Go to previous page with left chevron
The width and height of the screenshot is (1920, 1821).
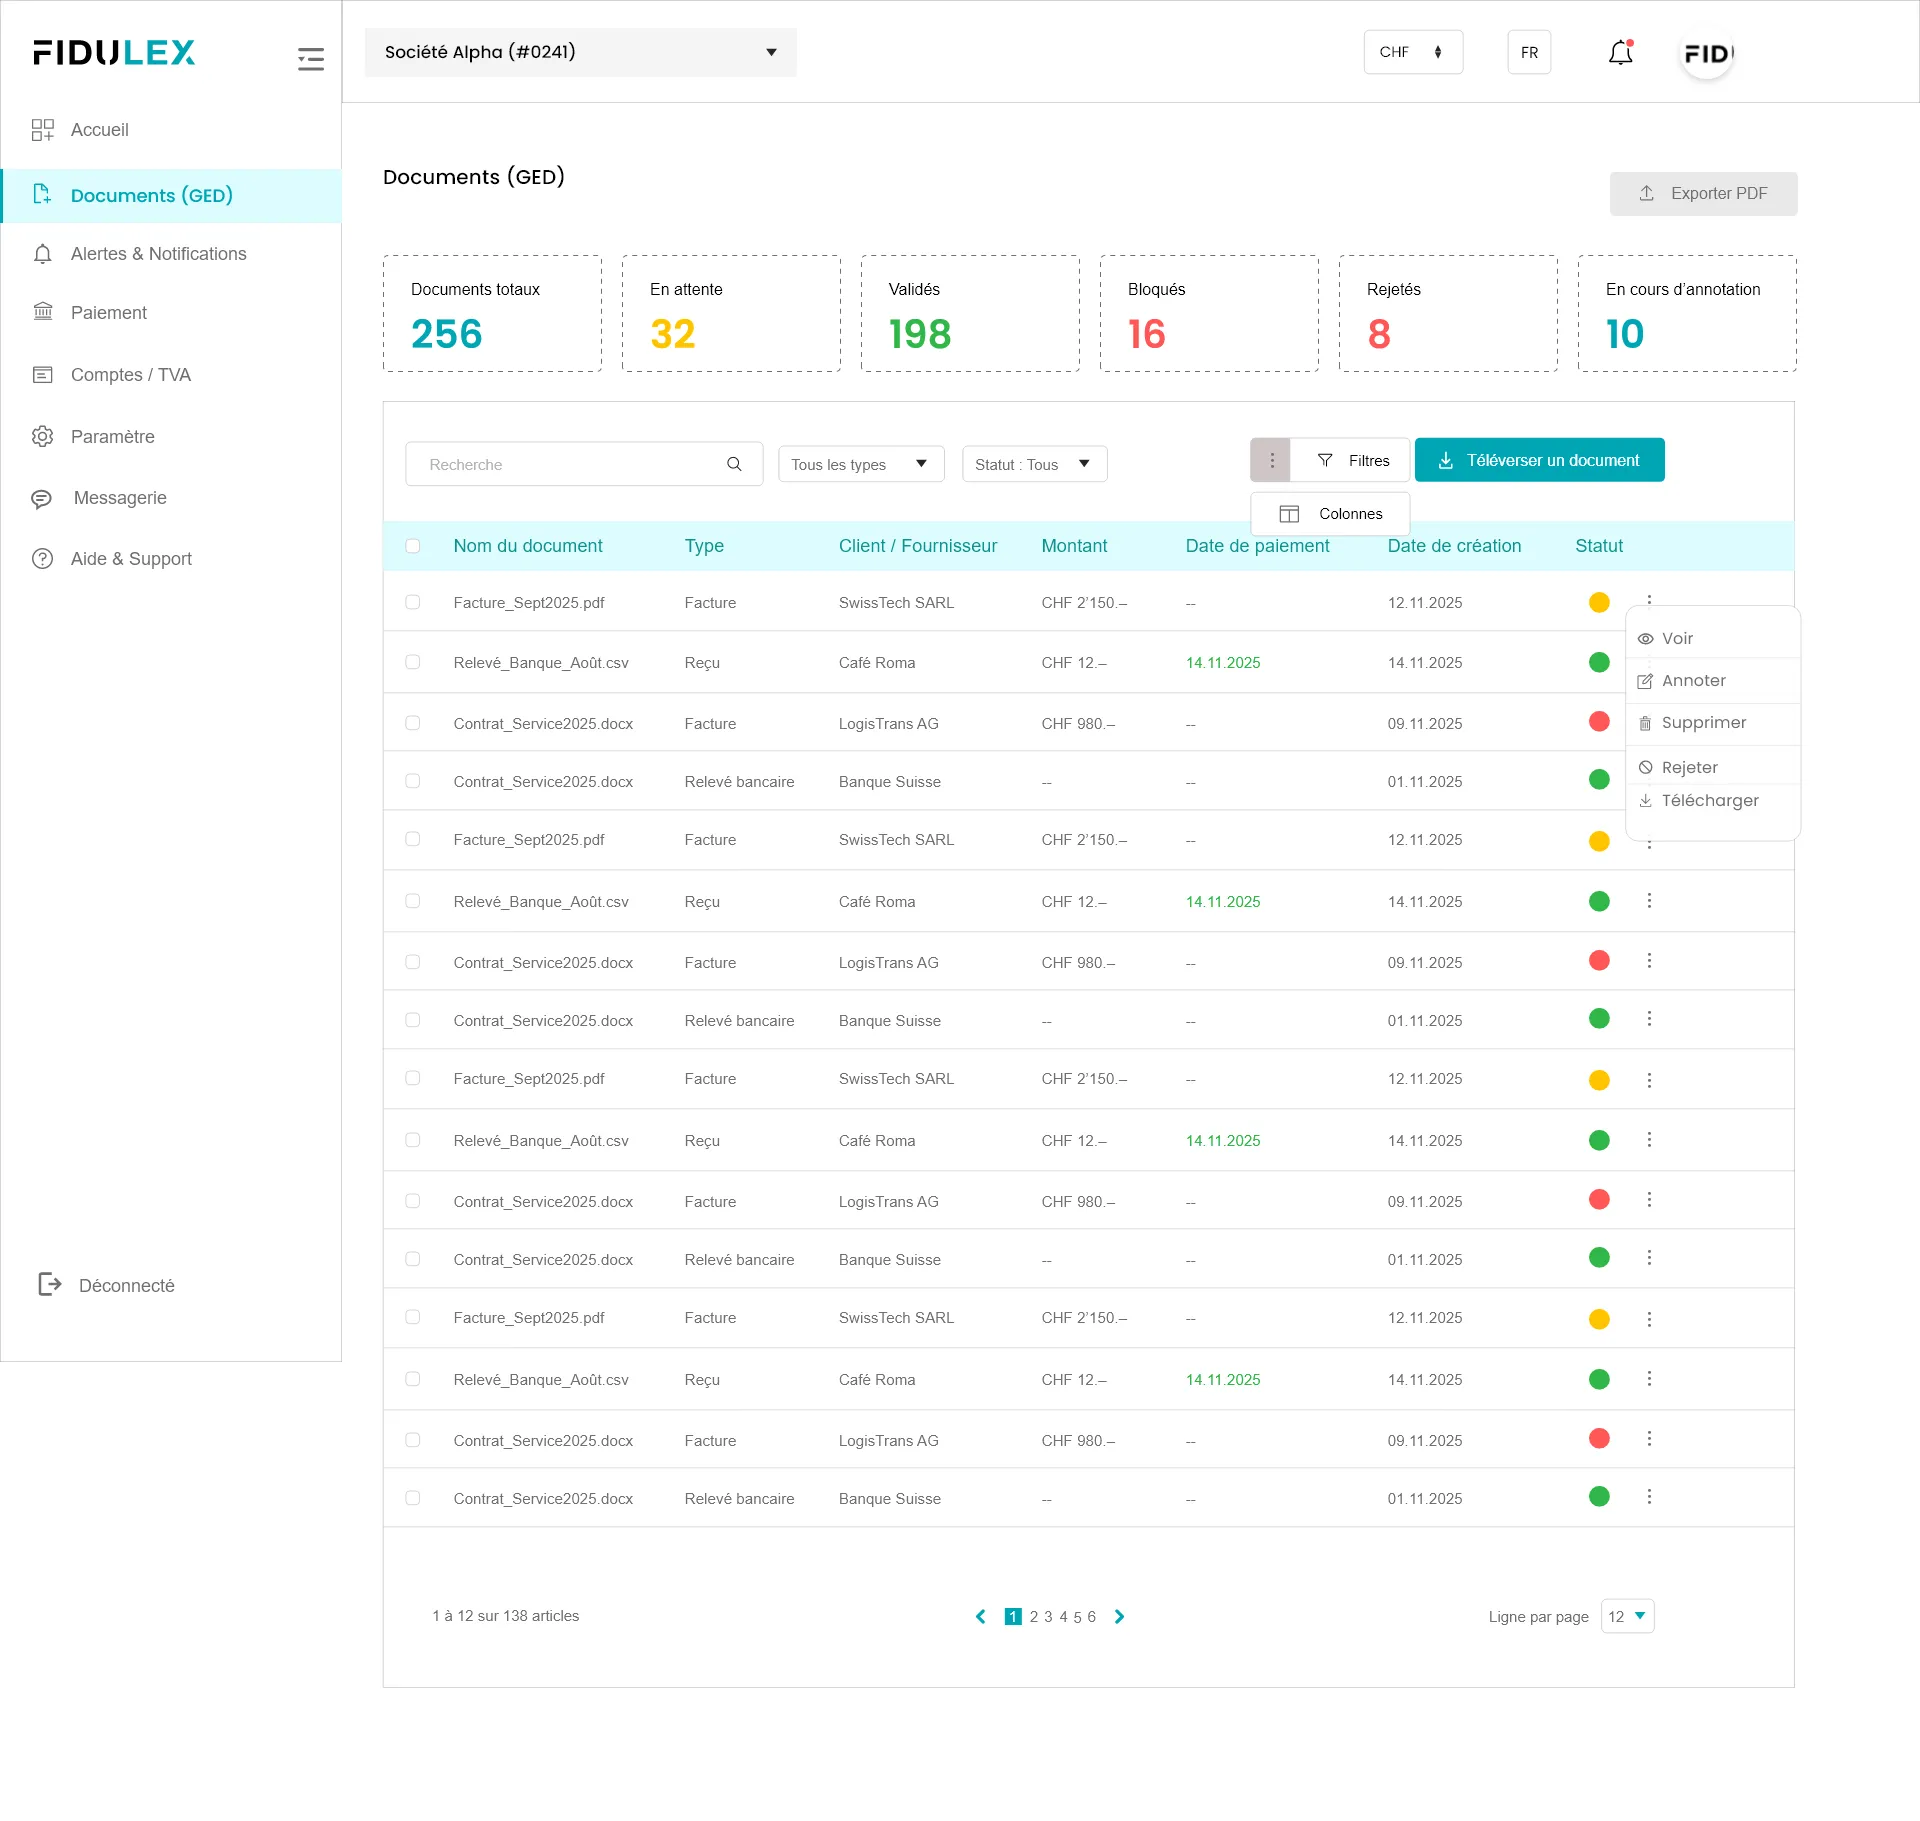pos(981,1616)
